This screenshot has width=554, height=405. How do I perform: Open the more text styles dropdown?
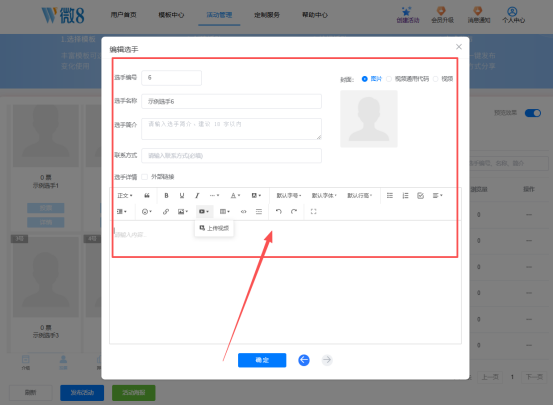click(214, 195)
